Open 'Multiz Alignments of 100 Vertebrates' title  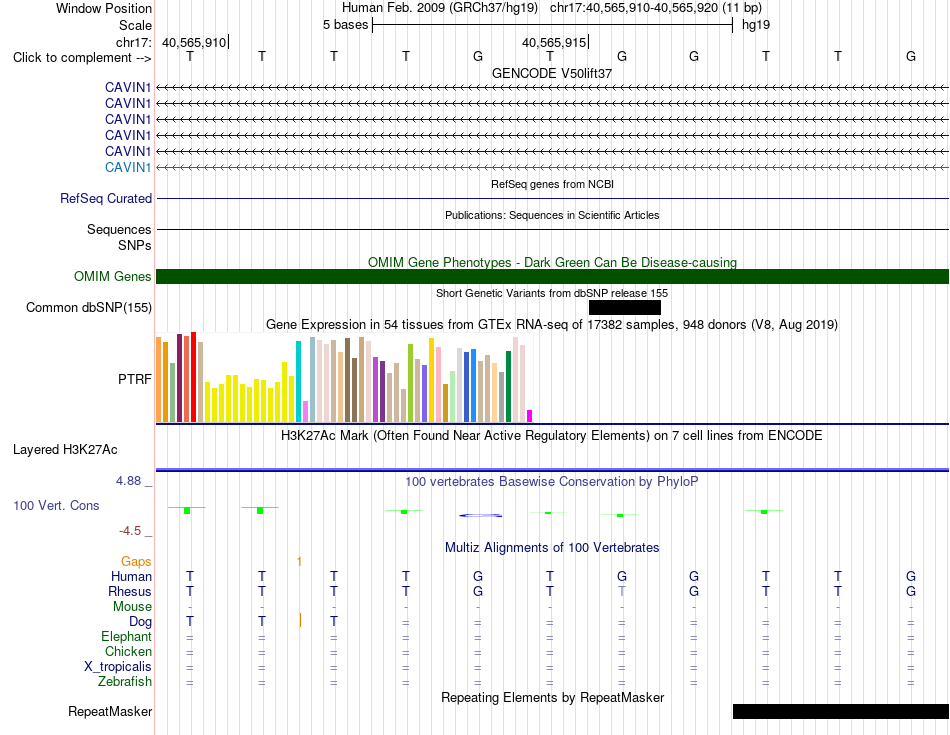click(x=552, y=548)
